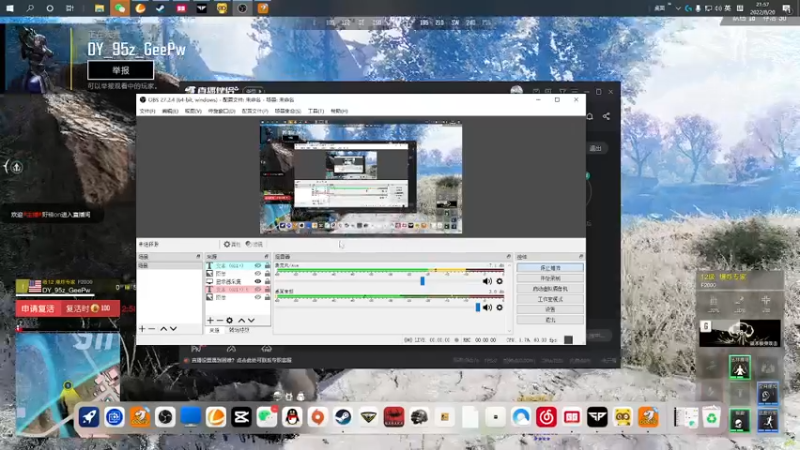Launch Steam from the bottom dock
This screenshot has height=450, width=800.
pos(343,417)
